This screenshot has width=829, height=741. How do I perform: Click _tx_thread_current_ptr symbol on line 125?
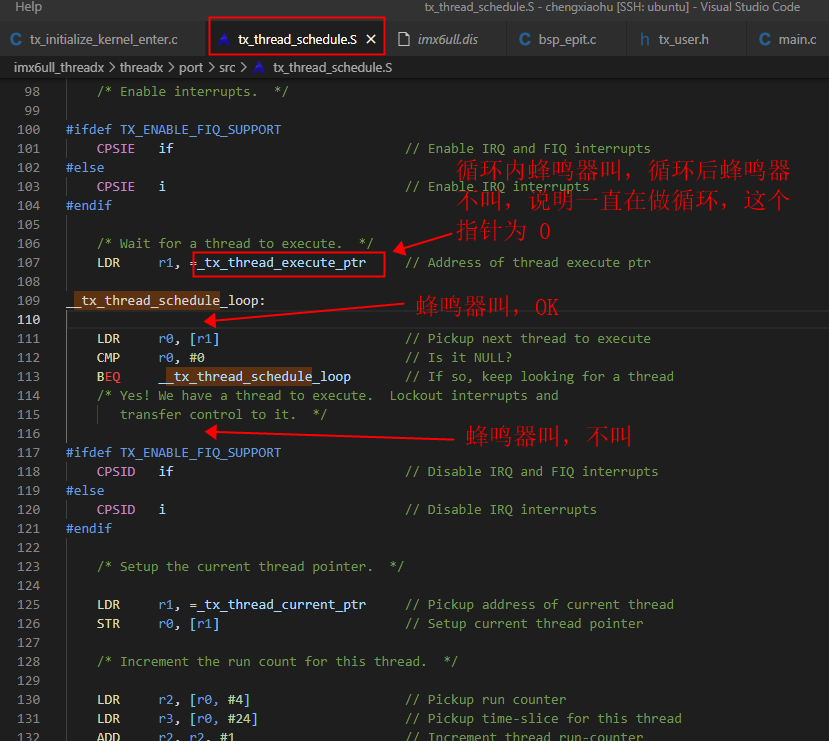point(281,605)
